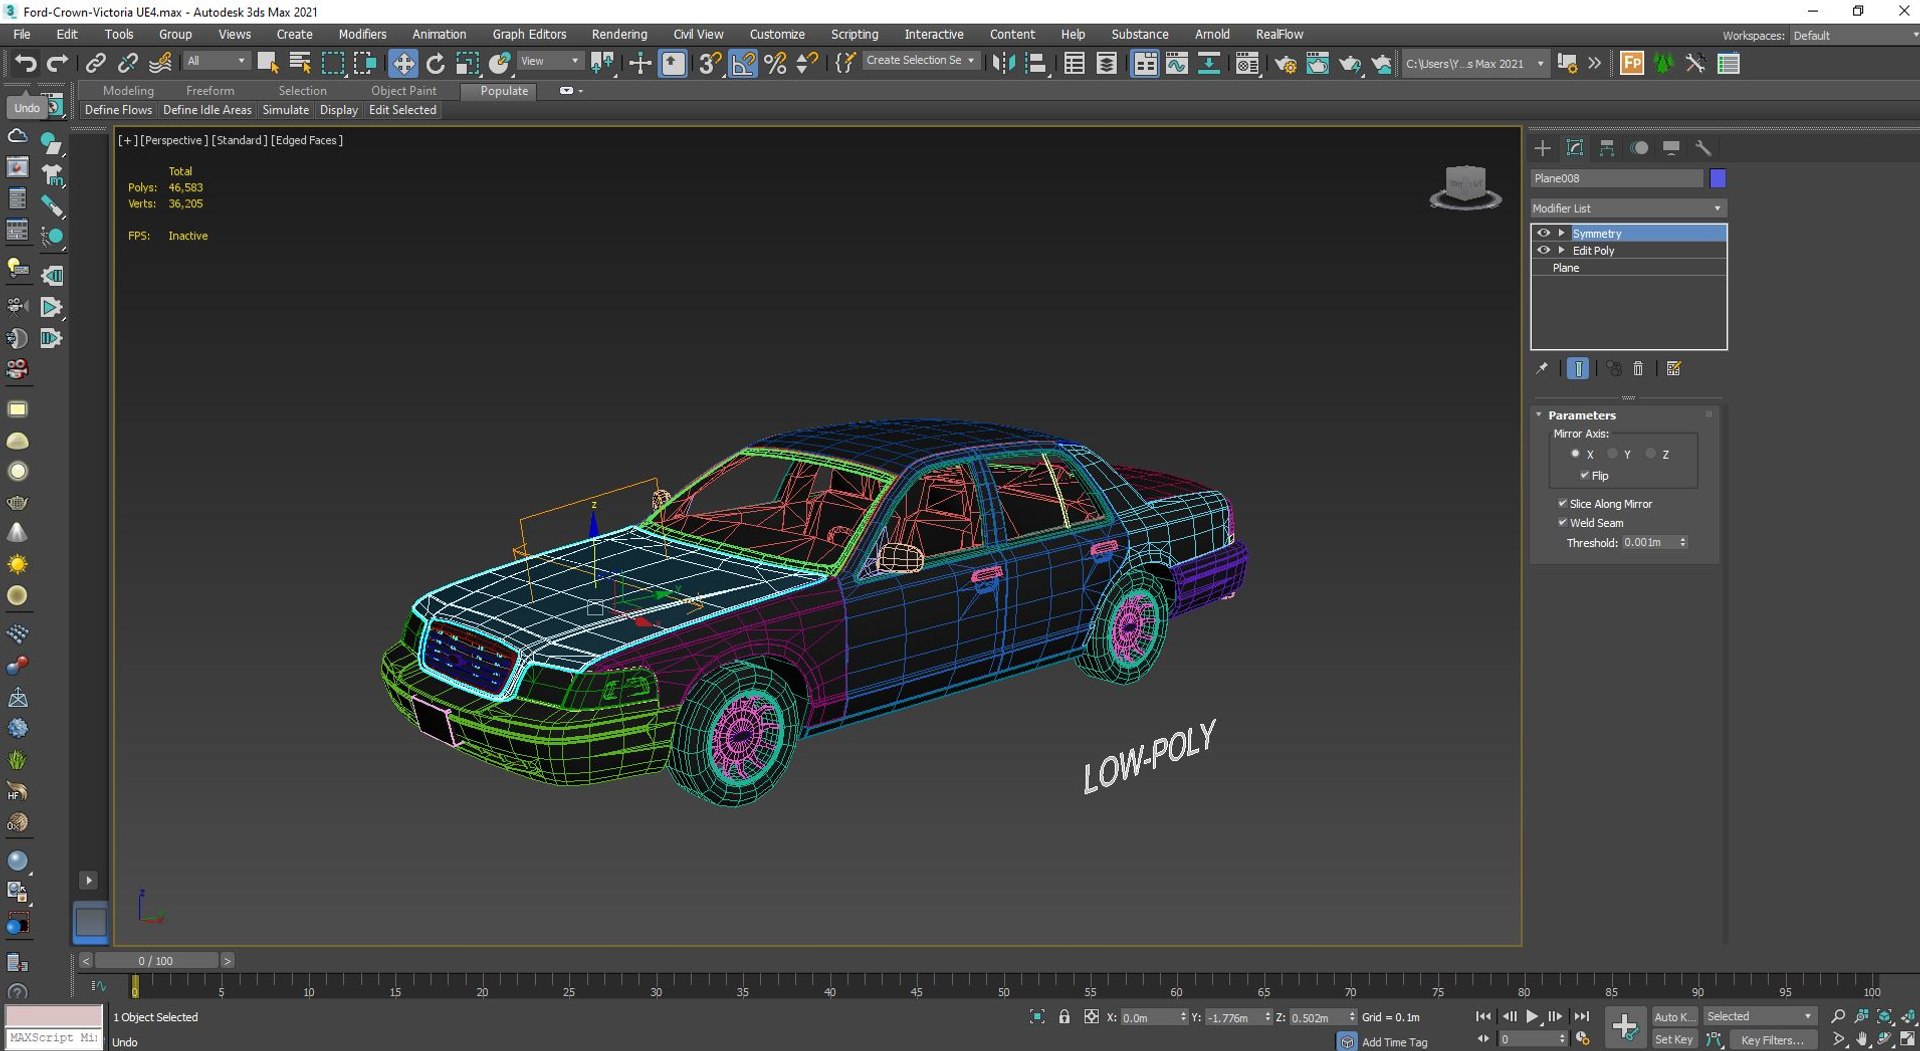The height and width of the screenshot is (1051, 1920).
Task: Toggle the Flip checkbox
Action: coord(1584,475)
